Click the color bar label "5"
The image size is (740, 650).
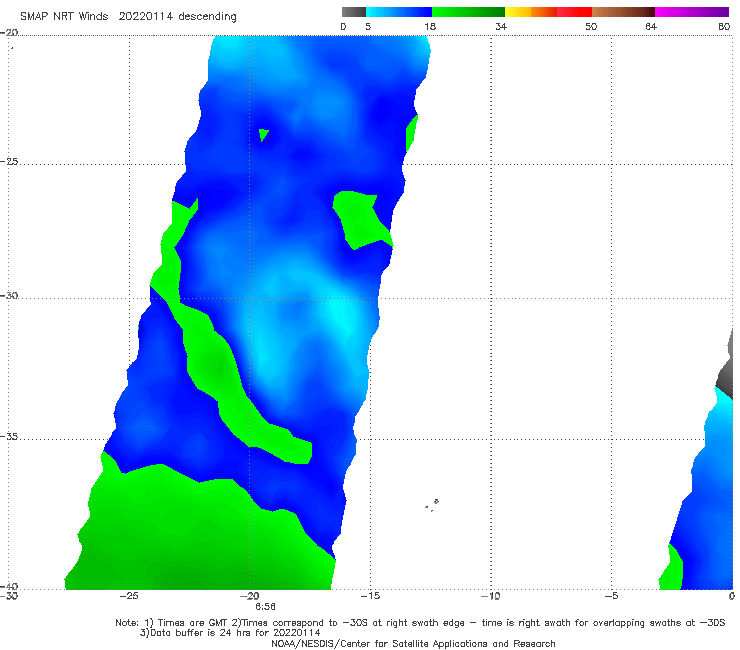[368, 27]
